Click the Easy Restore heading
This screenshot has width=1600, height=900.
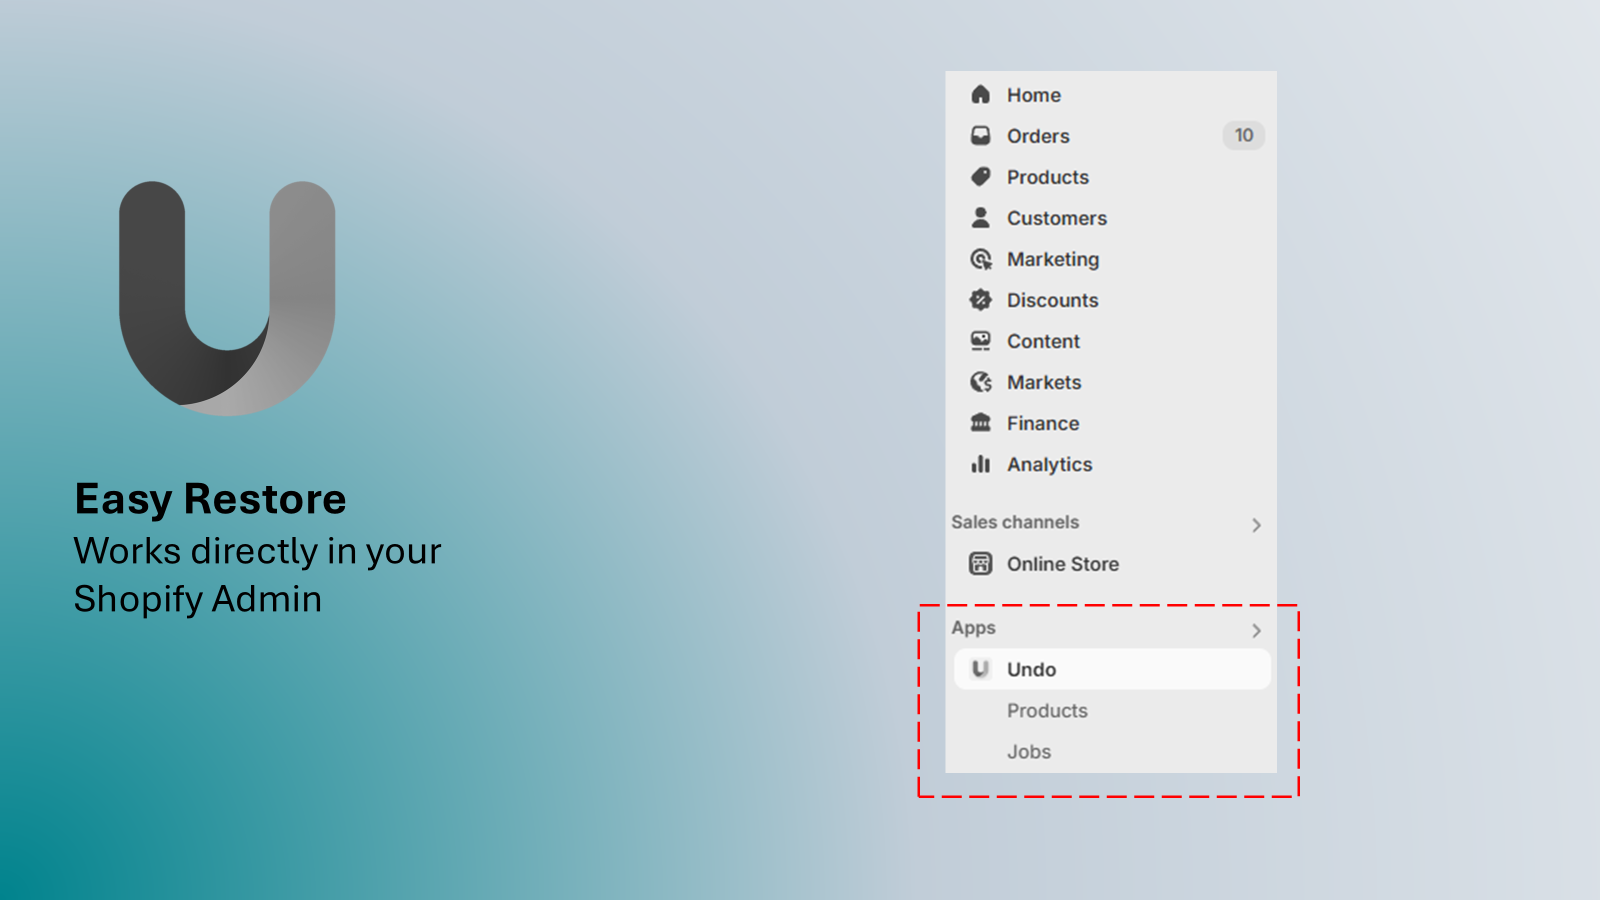[x=210, y=499]
